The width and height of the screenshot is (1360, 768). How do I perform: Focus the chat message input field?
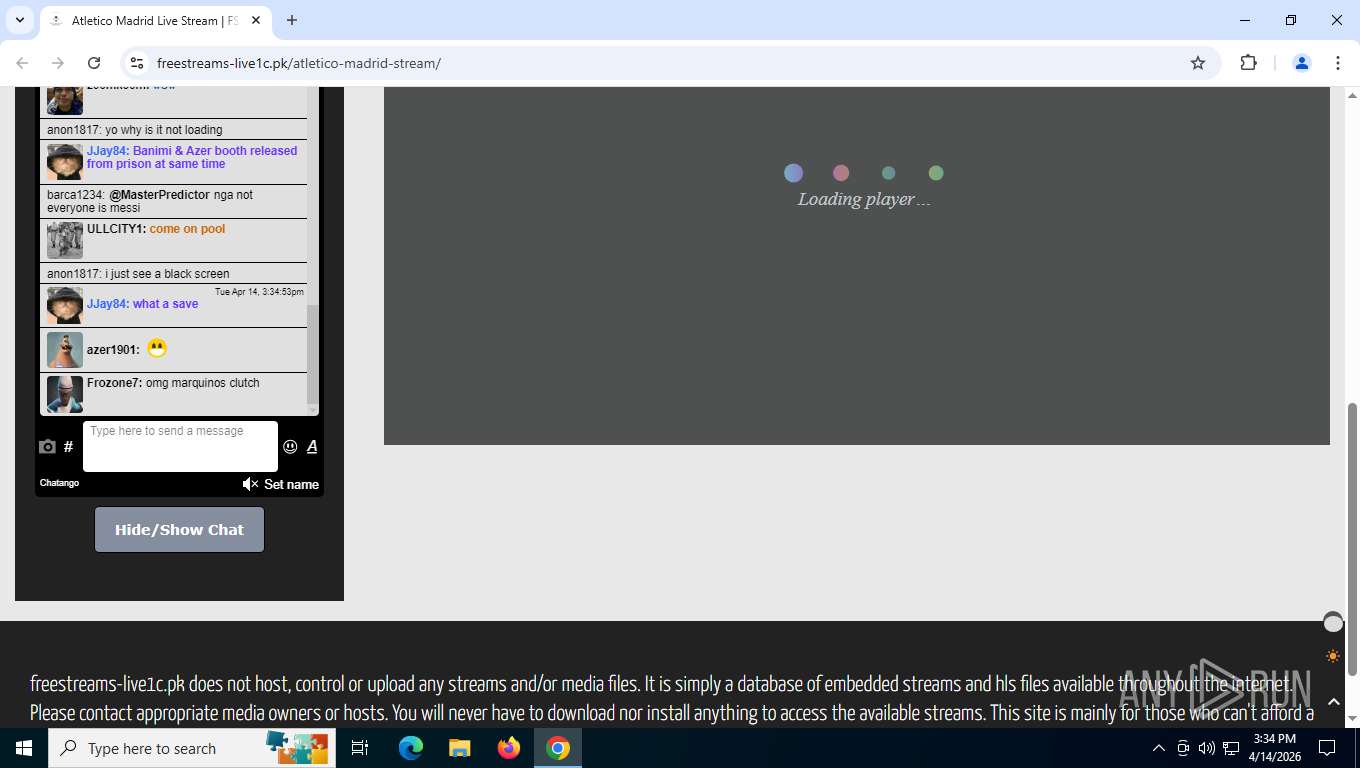coord(180,446)
